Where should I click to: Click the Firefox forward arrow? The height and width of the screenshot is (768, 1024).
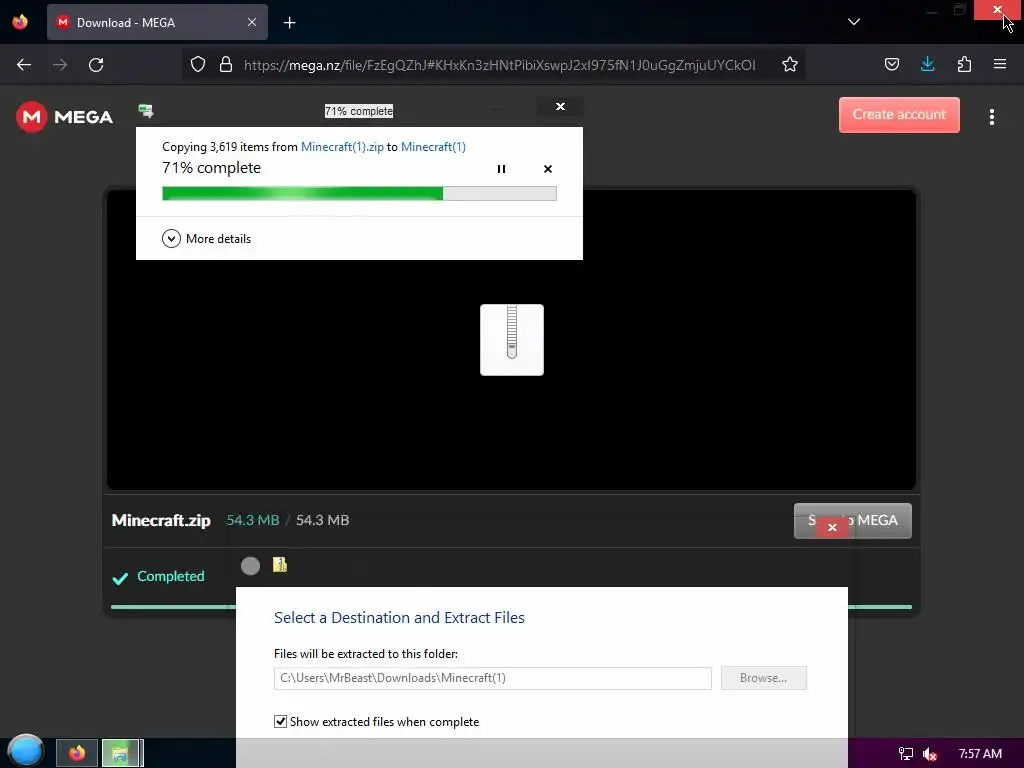(60, 65)
